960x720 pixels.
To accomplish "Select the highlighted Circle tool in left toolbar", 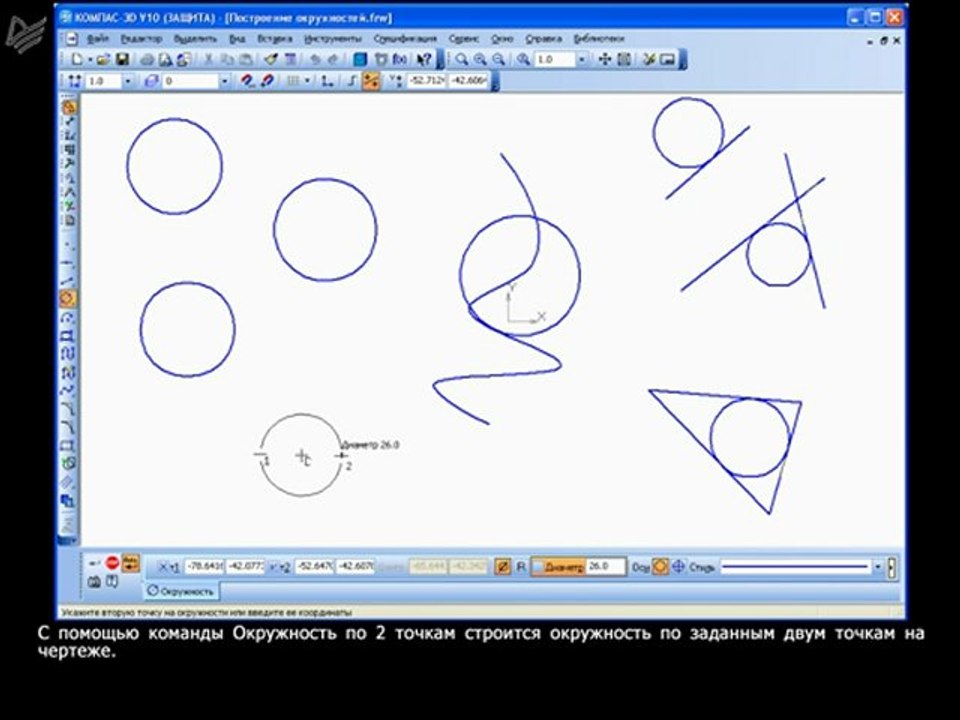I will tap(68, 299).
